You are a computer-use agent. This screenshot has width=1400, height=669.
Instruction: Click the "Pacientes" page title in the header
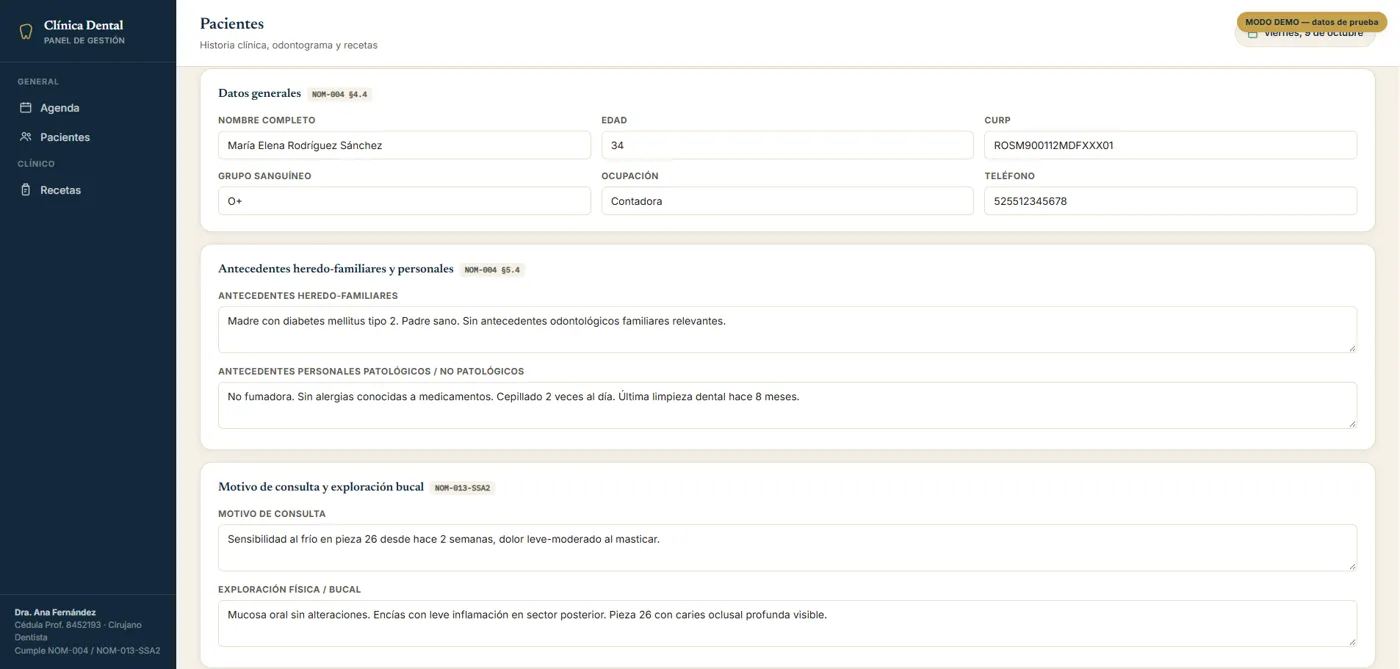coord(232,23)
